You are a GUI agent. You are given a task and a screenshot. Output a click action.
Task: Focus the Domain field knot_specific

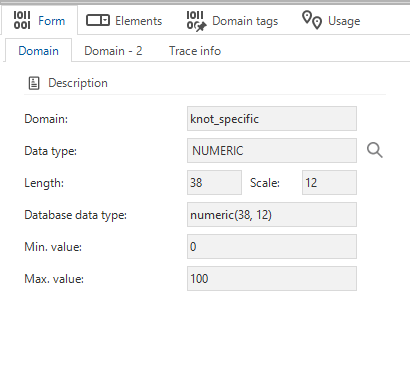272,119
